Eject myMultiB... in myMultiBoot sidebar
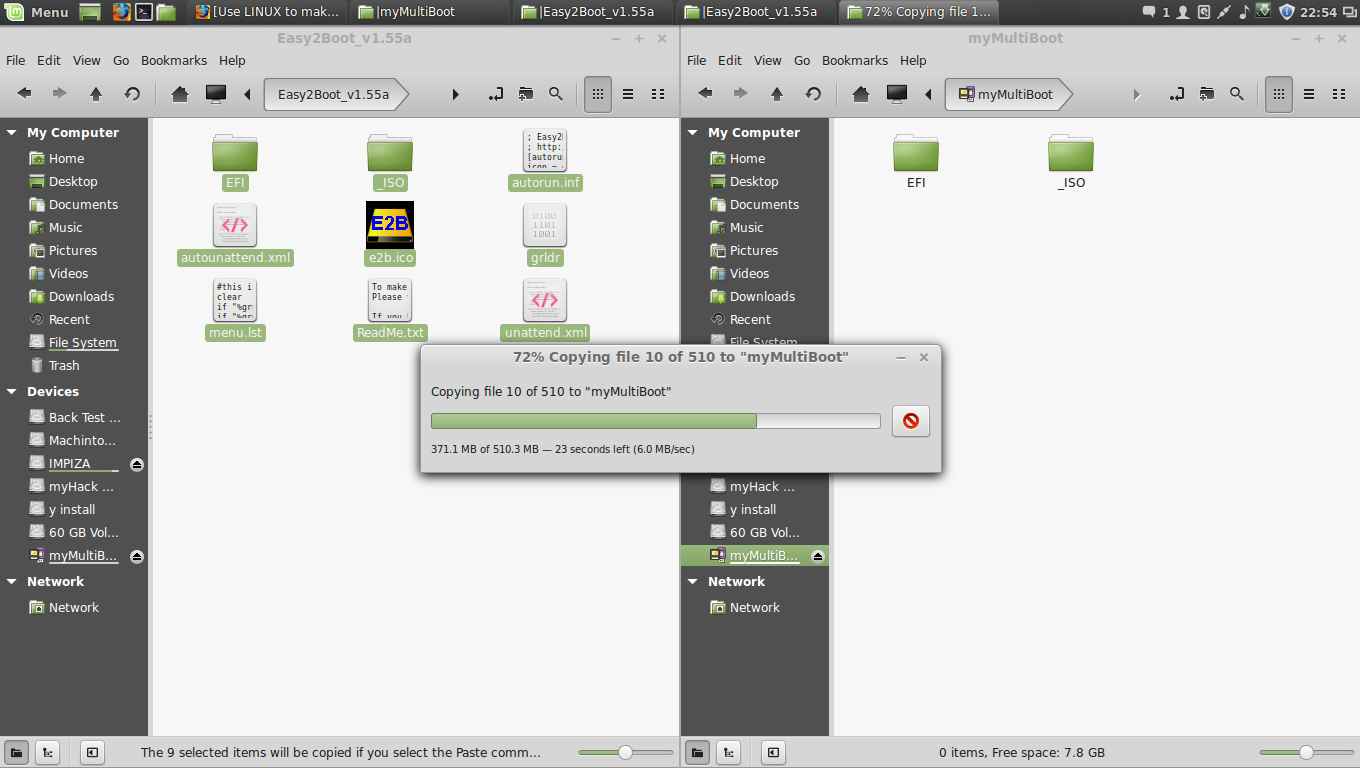The image size is (1360, 768). click(x=818, y=556)
